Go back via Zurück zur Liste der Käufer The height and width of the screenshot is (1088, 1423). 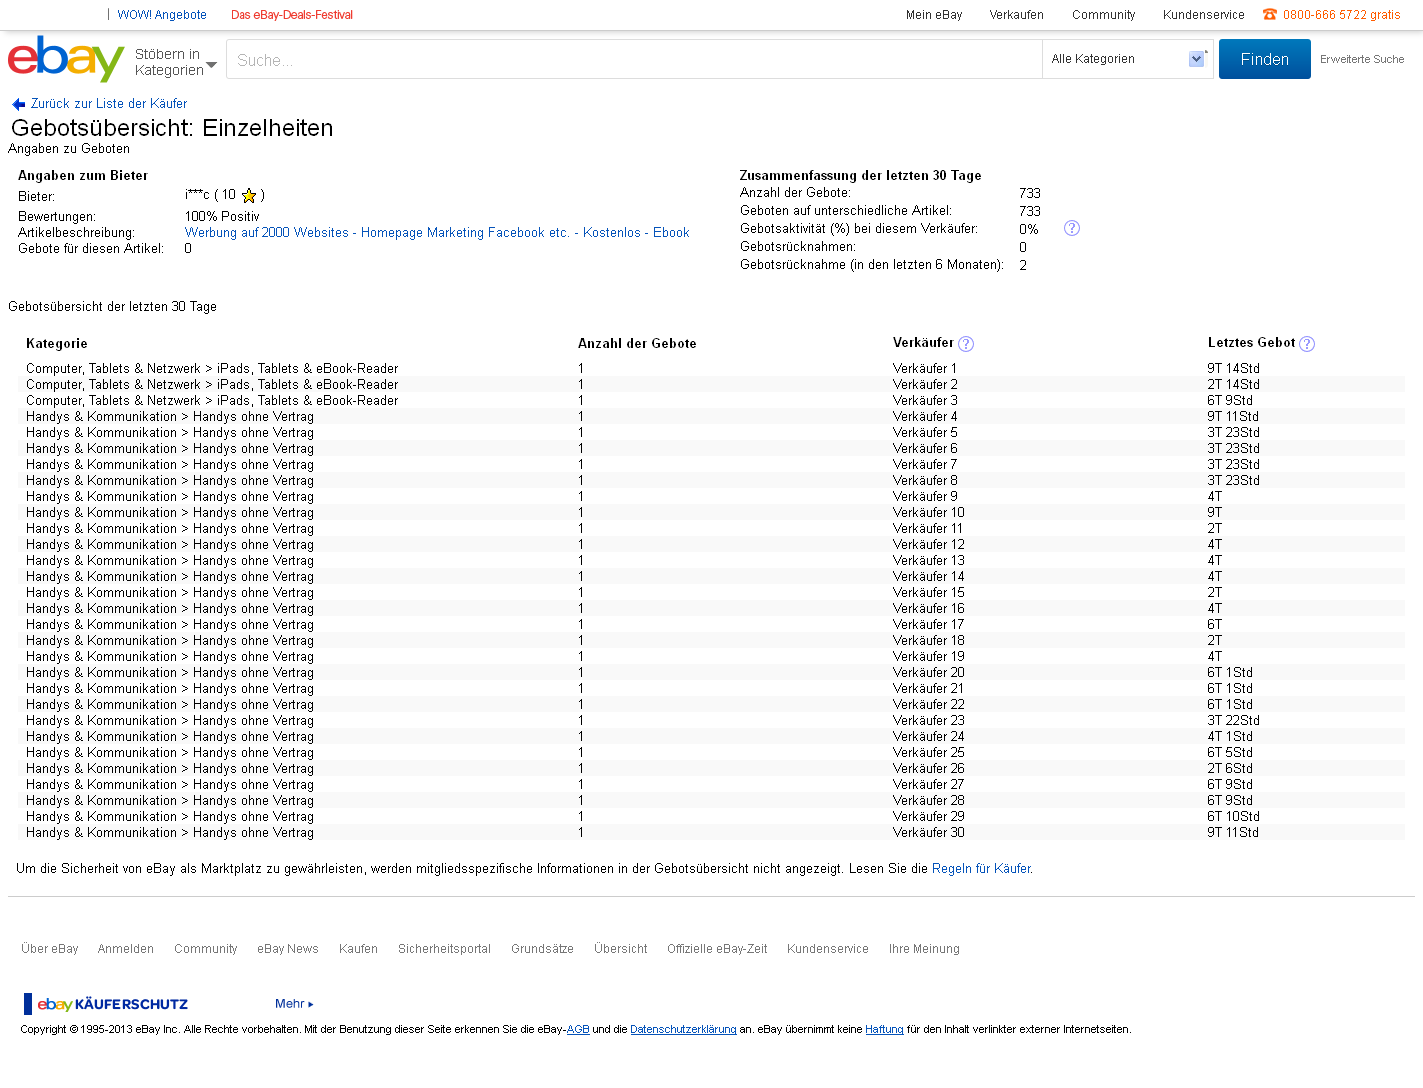pyautogui.click(x=109, y=104)
